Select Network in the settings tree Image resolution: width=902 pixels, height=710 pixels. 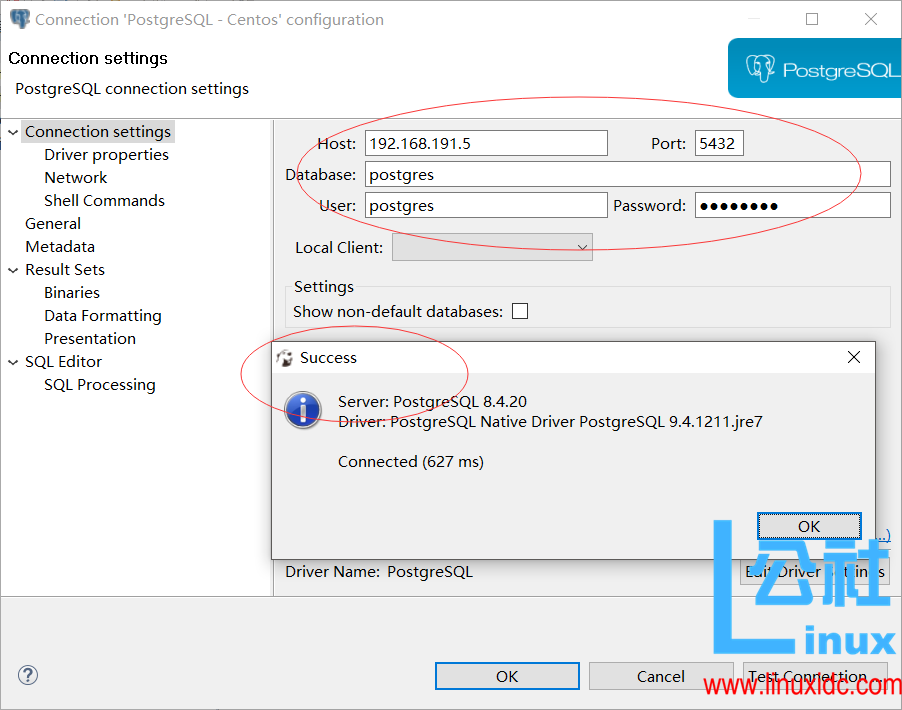tap(75, 177)
